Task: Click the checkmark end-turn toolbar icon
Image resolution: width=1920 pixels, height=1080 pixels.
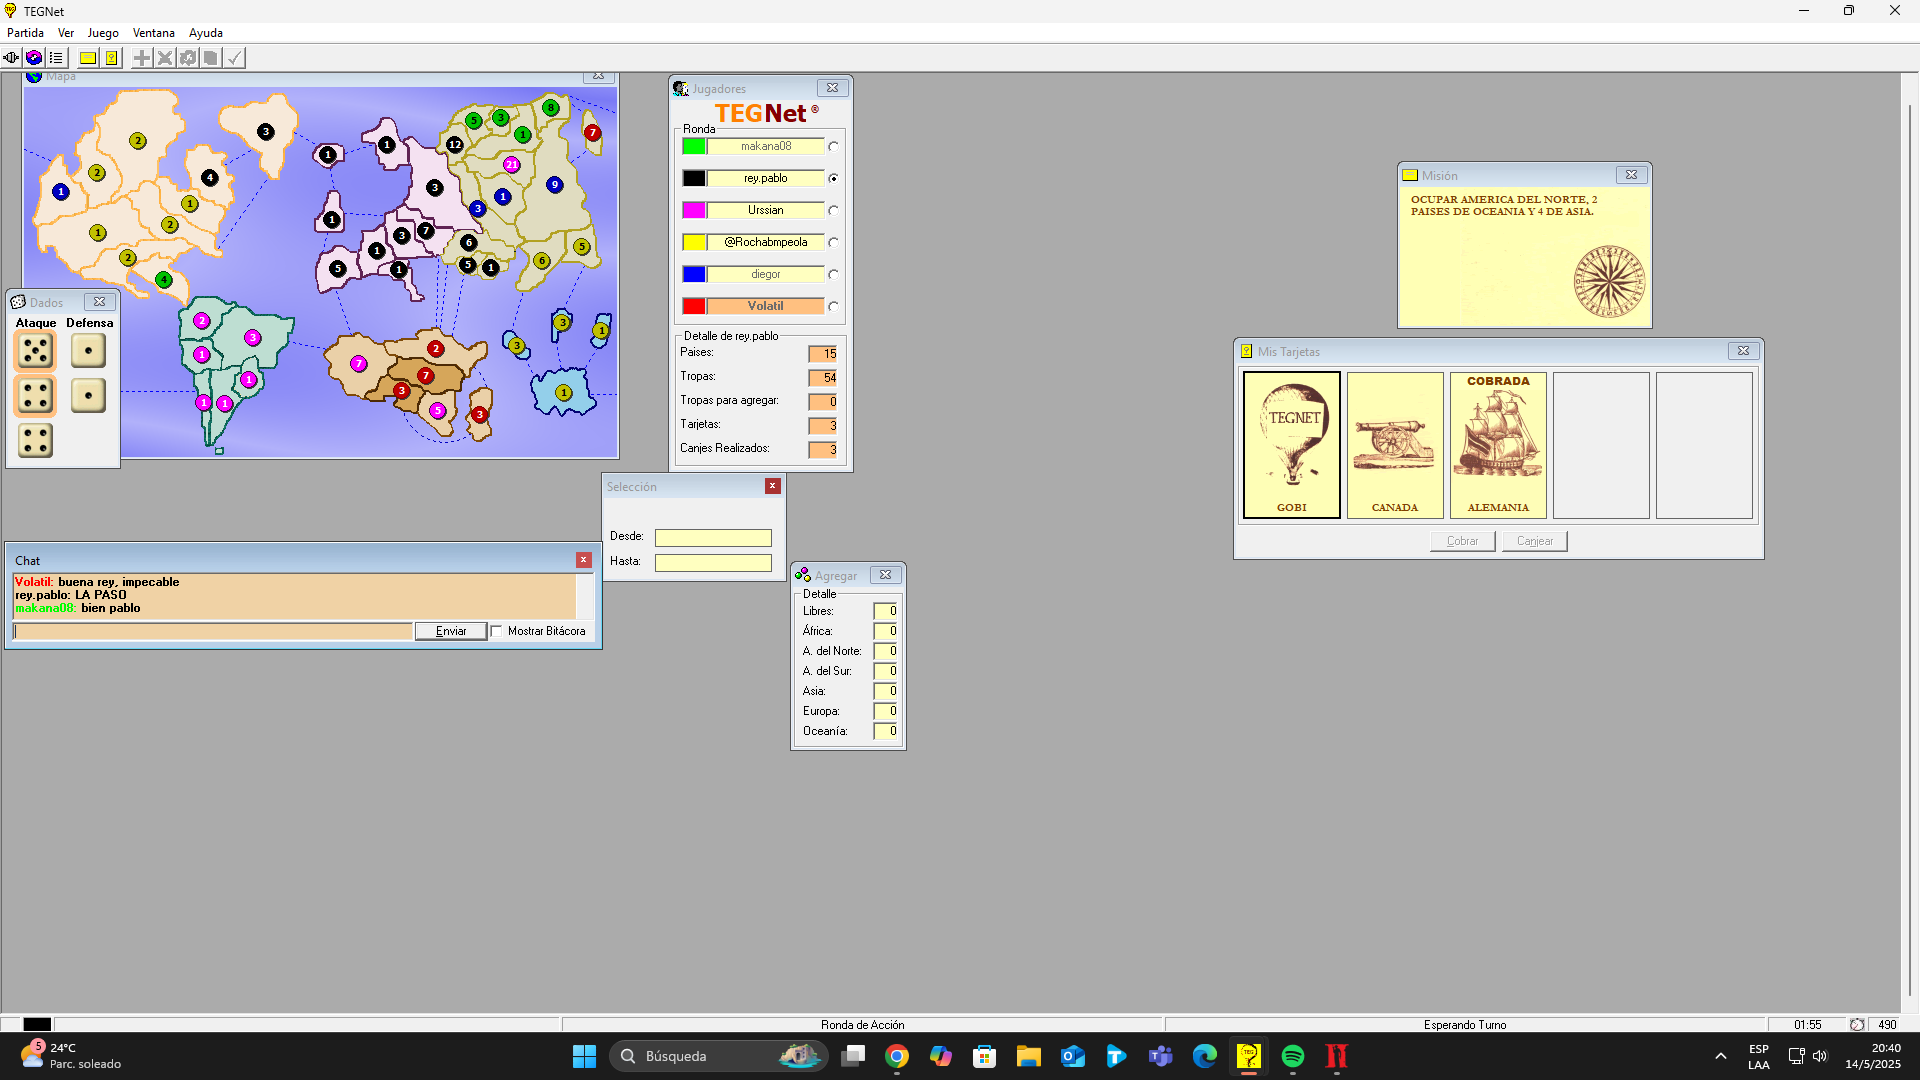Action: pos(234,58)
